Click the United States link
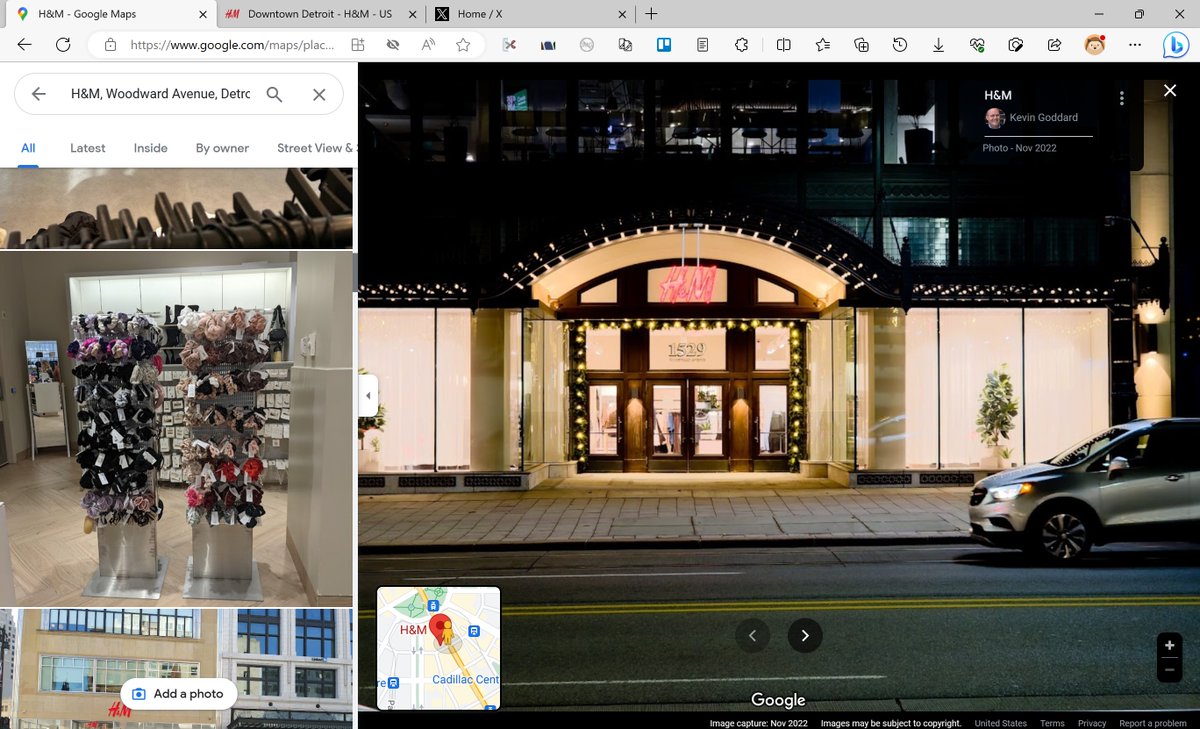The width and height of the screenshot is (1200, 729). pyautogui.click(x=1000, y=723)
